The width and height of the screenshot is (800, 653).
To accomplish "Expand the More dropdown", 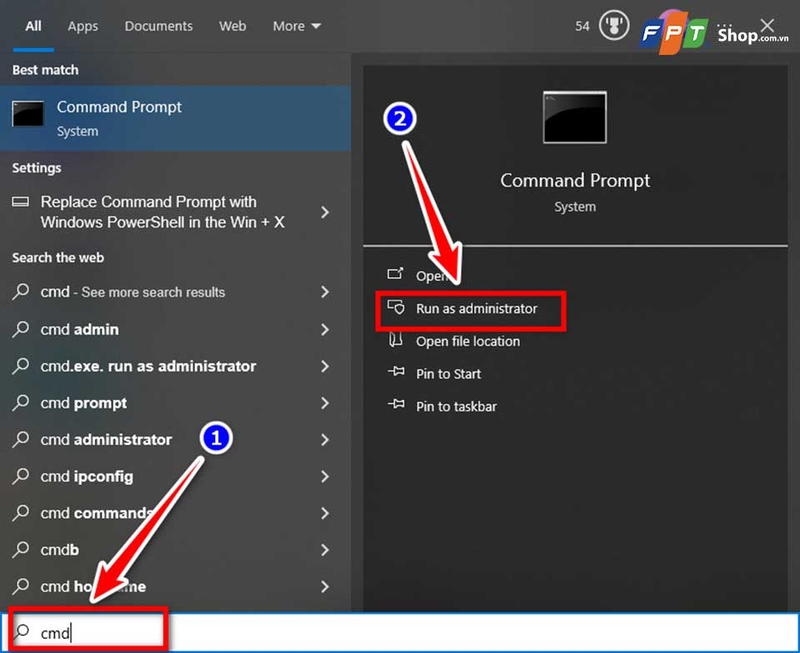I will tap(296, 26).
